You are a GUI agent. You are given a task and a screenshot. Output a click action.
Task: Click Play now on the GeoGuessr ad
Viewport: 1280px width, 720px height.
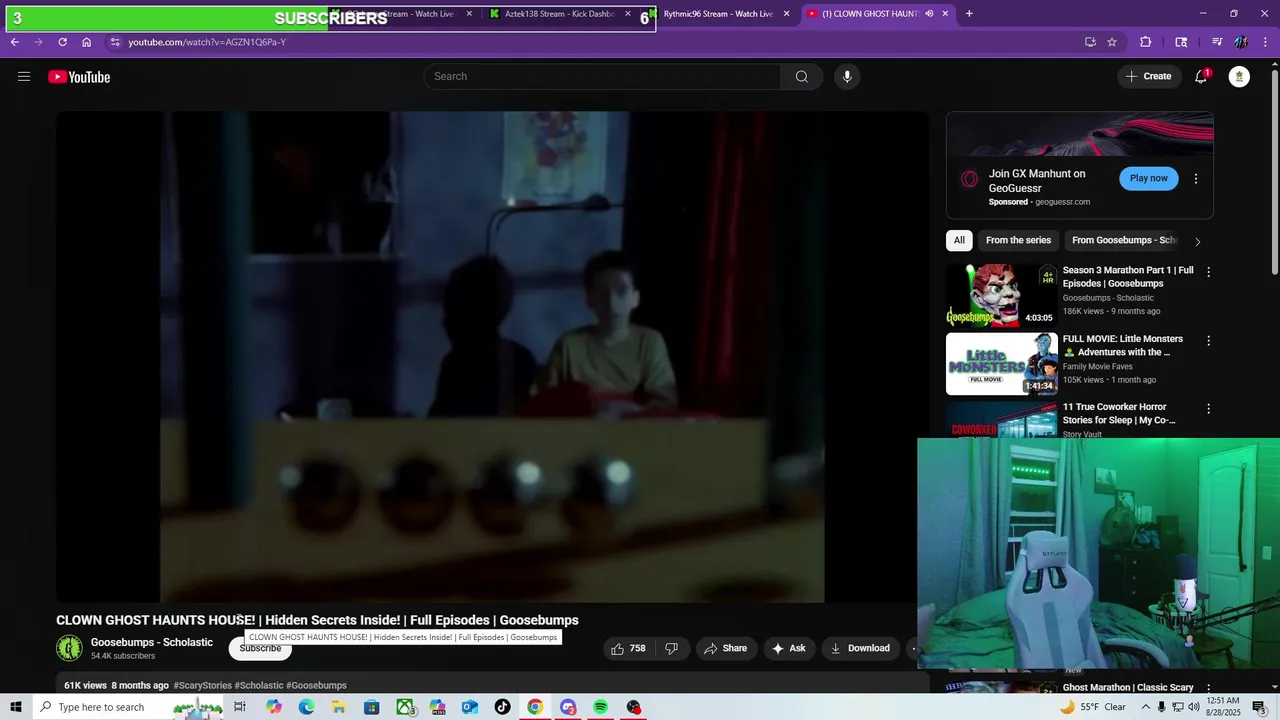point(1148,178)
